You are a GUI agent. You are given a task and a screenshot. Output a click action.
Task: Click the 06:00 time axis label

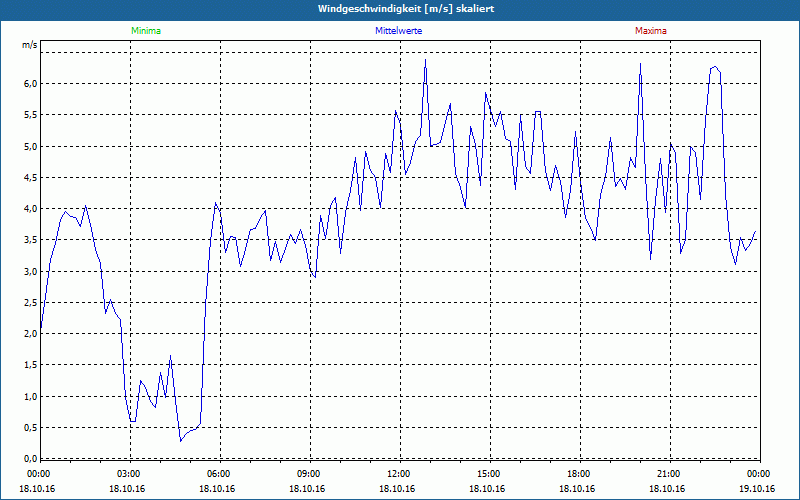coord(218,474)
